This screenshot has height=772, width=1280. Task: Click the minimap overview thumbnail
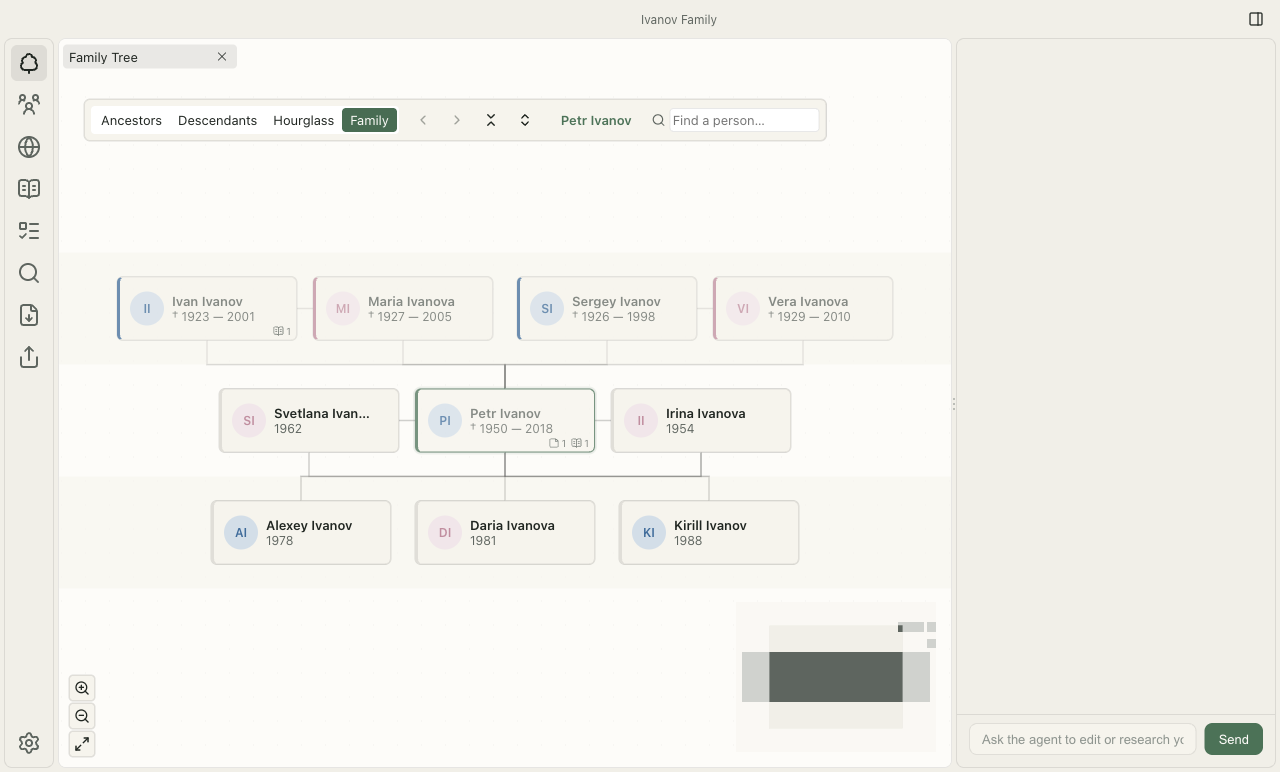click(836, 677)
